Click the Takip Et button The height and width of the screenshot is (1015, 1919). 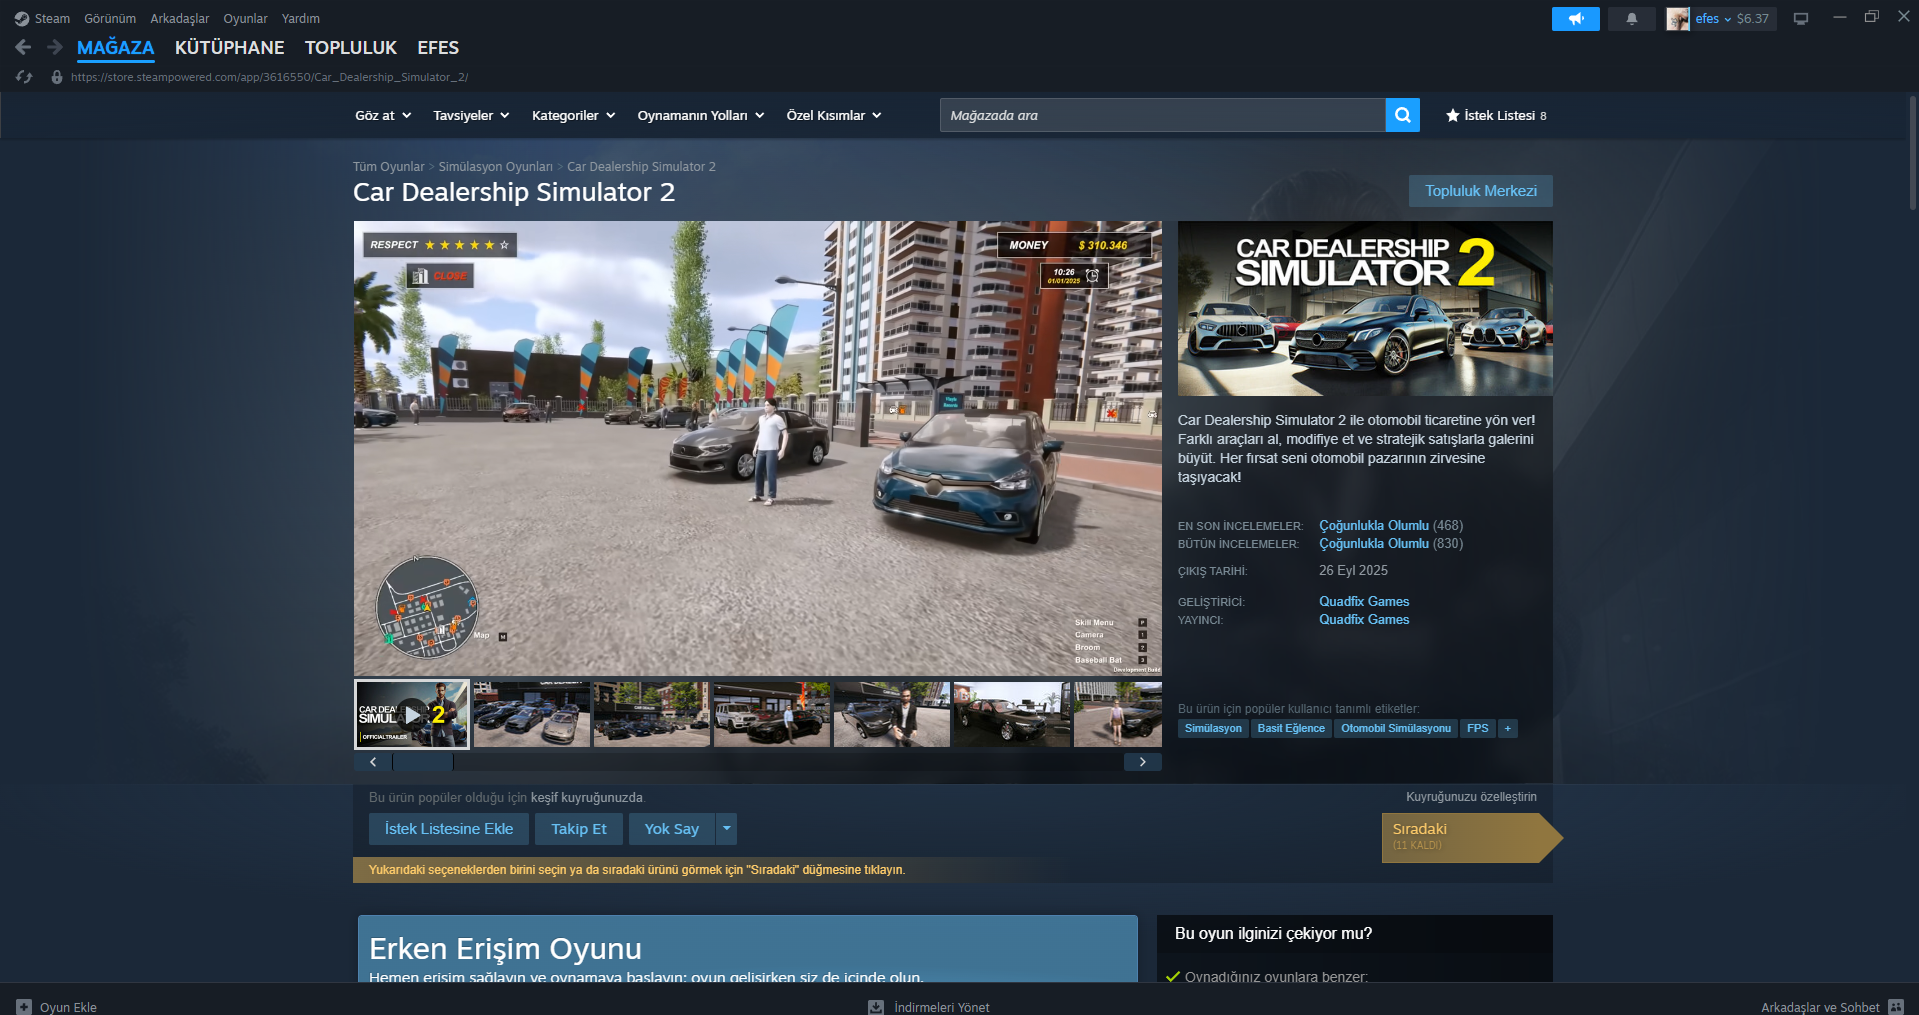pos(579,829)
